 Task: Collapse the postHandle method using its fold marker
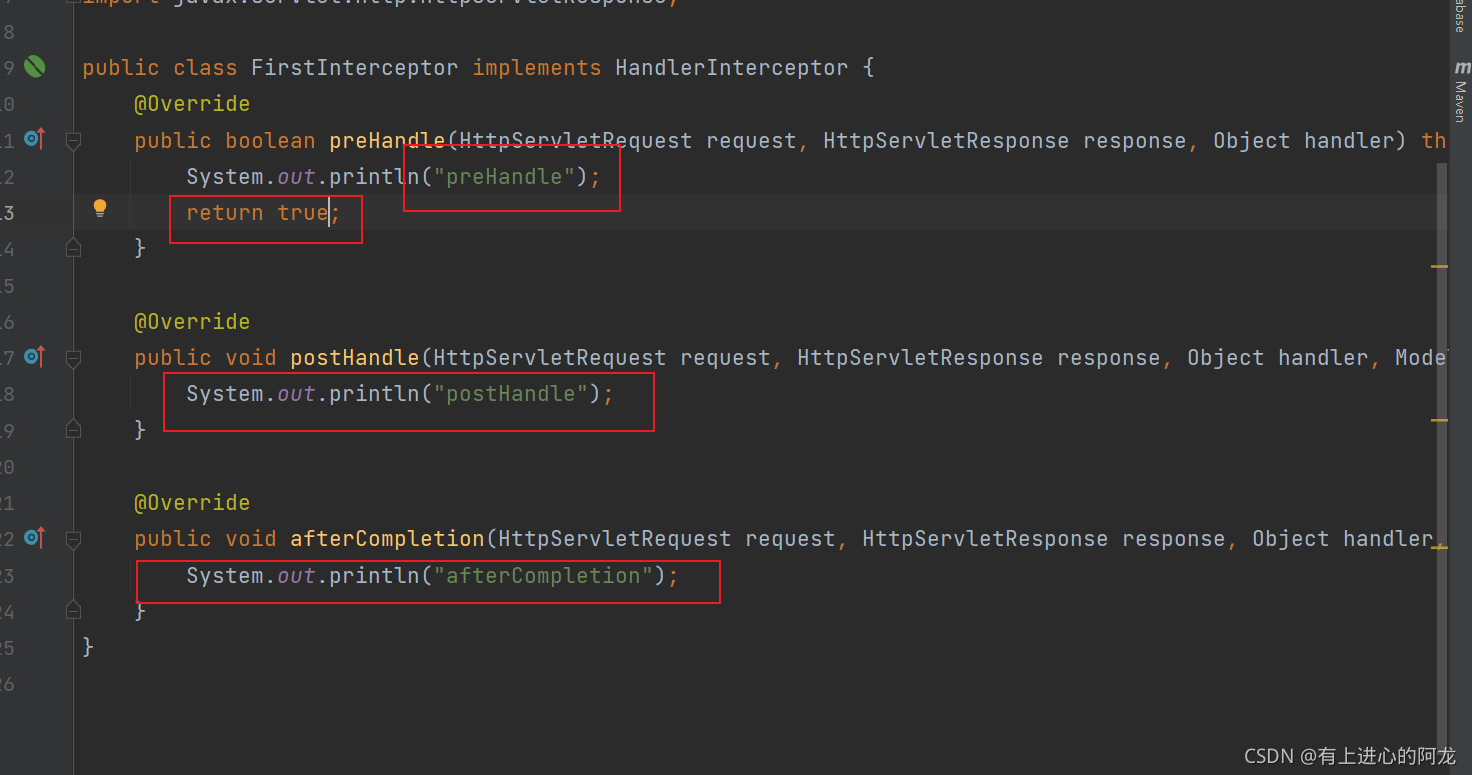coord(73,358)
